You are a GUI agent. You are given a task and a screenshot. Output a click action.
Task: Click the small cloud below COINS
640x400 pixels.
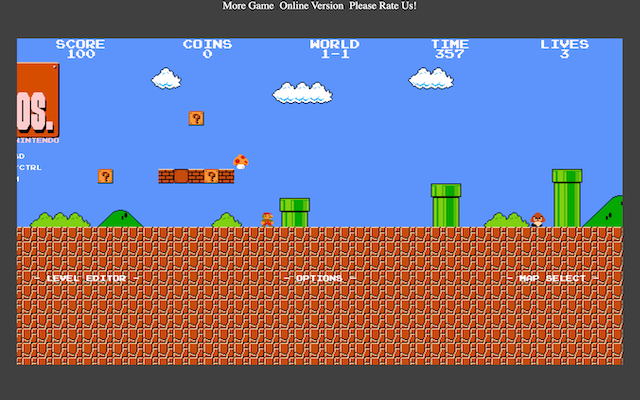pyautogui.click(x=166, y=78)
